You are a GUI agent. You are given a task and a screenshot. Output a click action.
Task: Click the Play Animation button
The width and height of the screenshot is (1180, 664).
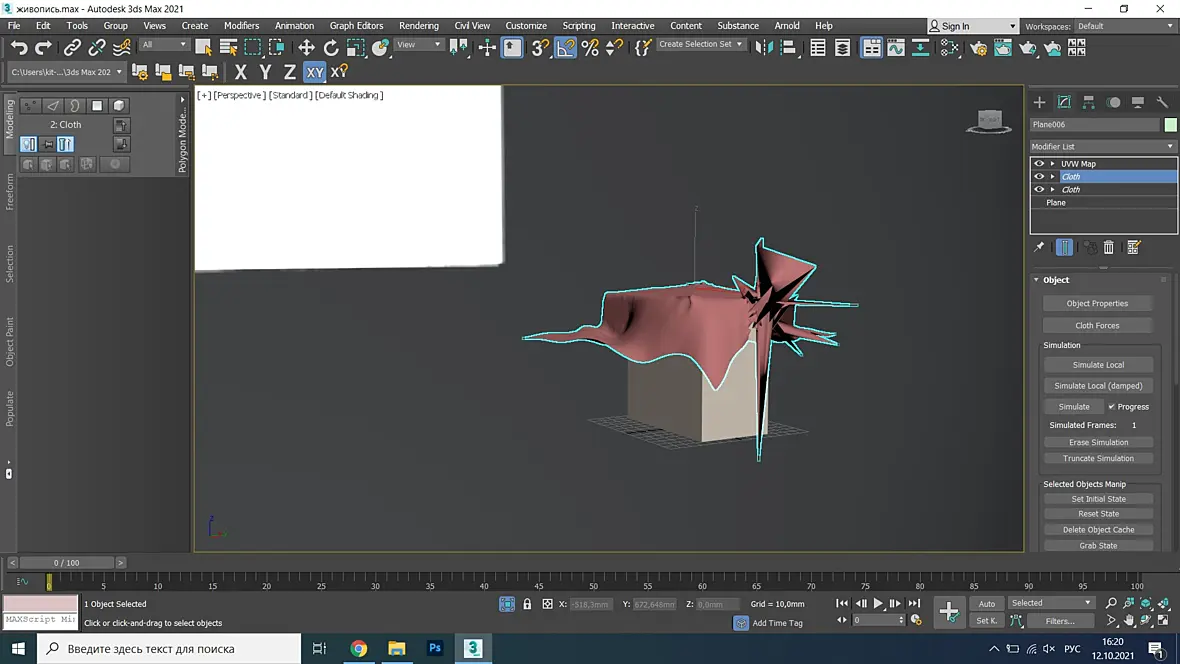pyautogui.click(x=877, y=604)
